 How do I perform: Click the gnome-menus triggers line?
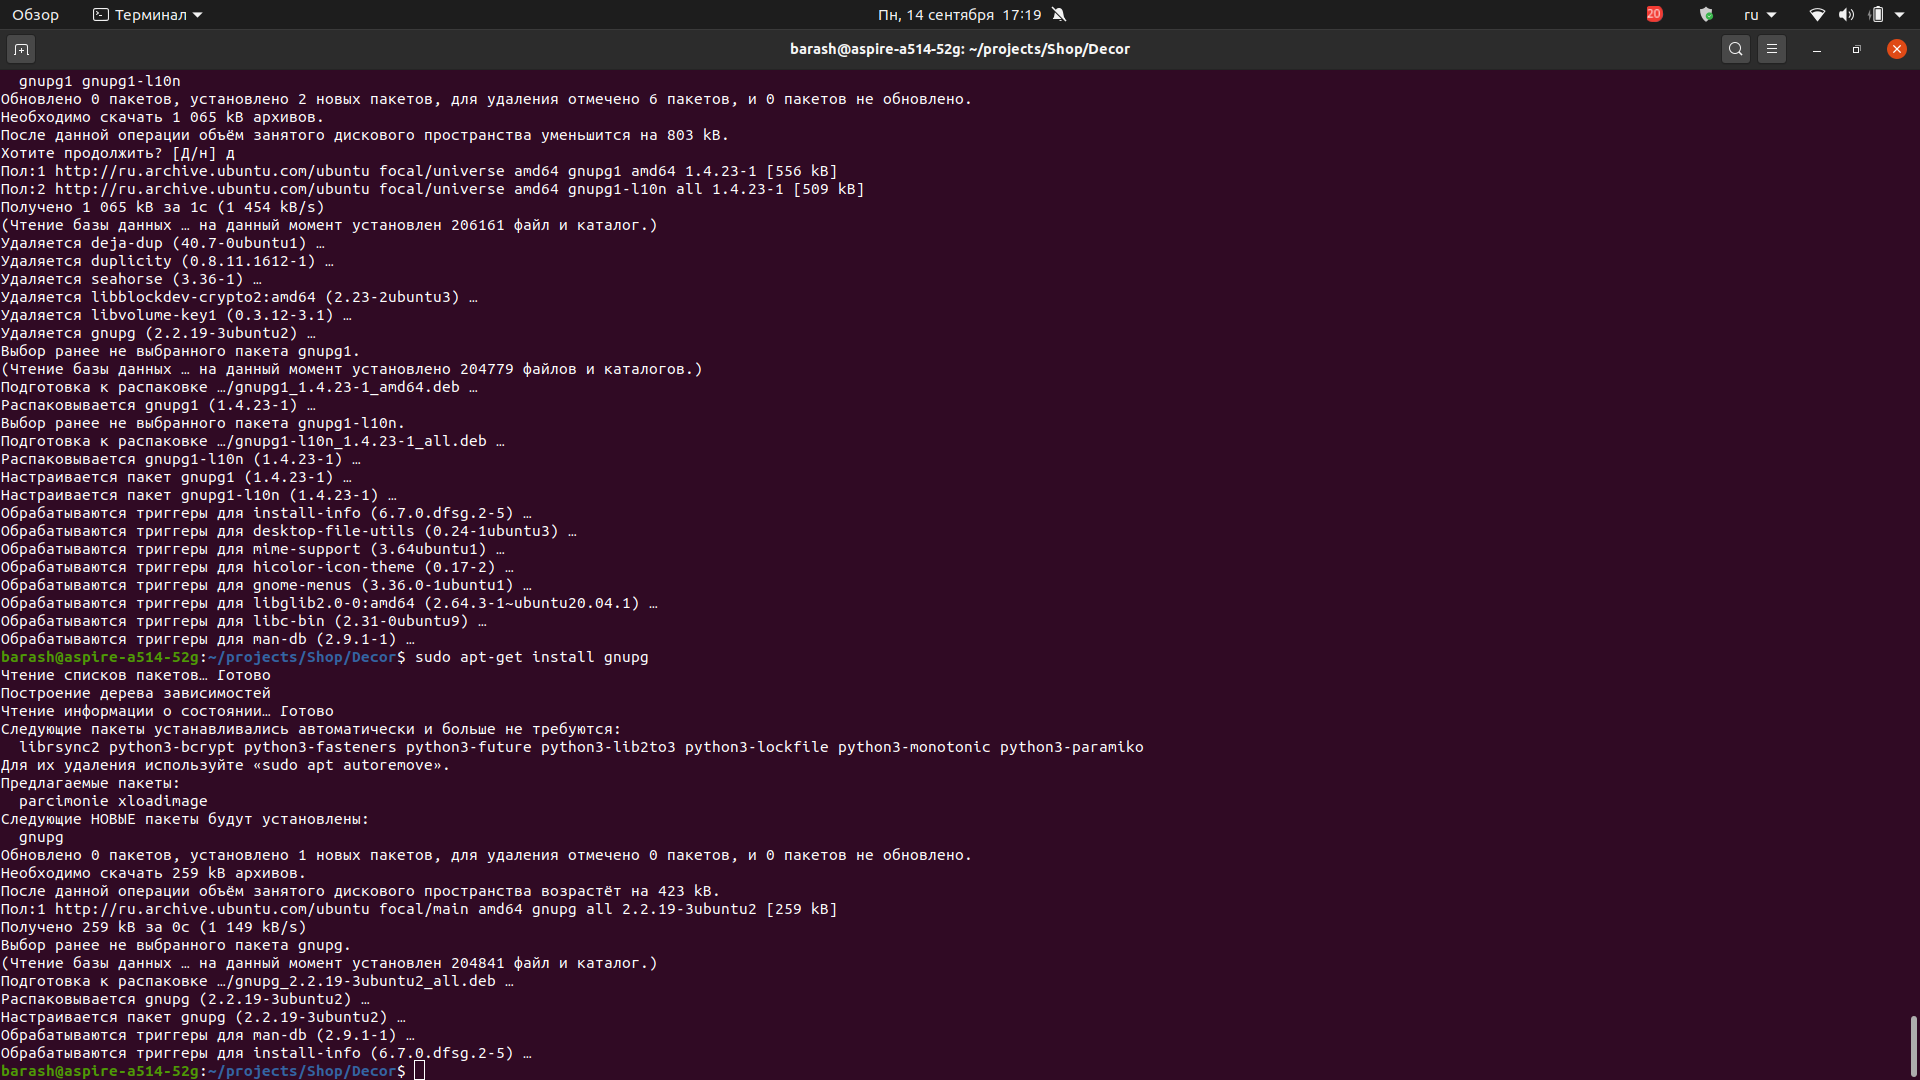[266, 585]
